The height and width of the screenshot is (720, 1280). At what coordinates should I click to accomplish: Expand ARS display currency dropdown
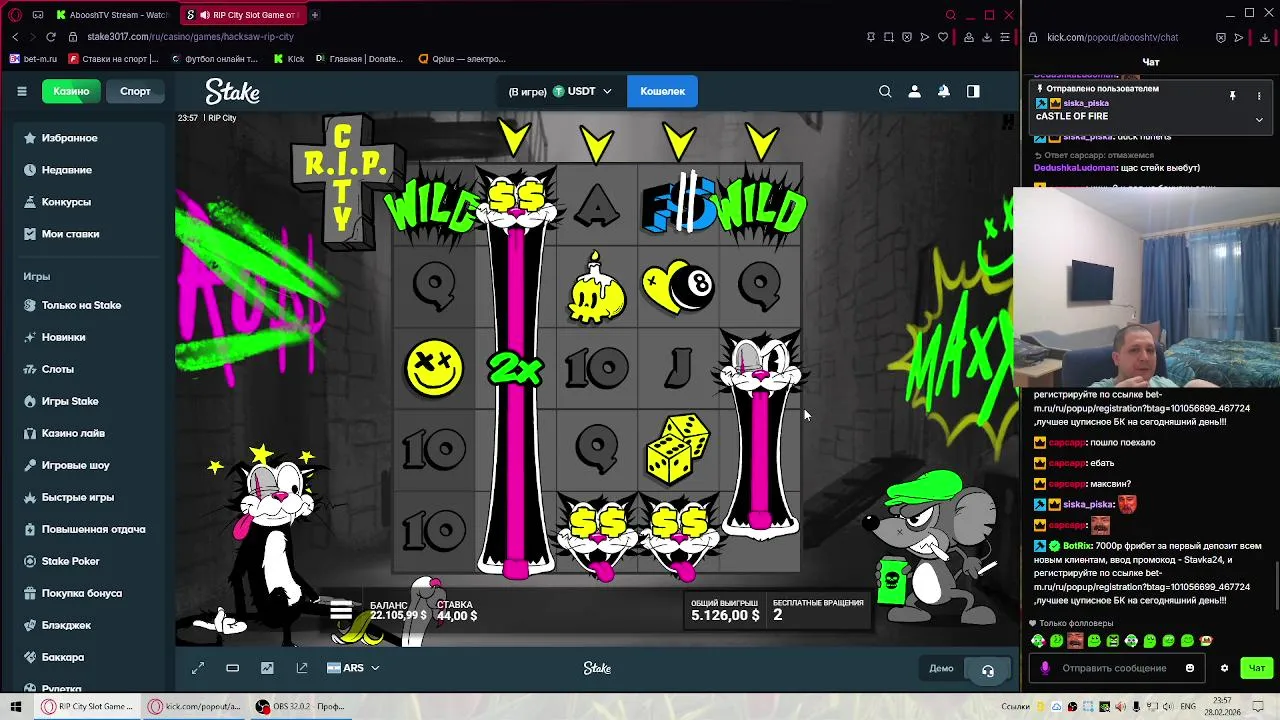[x=353, y=668]
